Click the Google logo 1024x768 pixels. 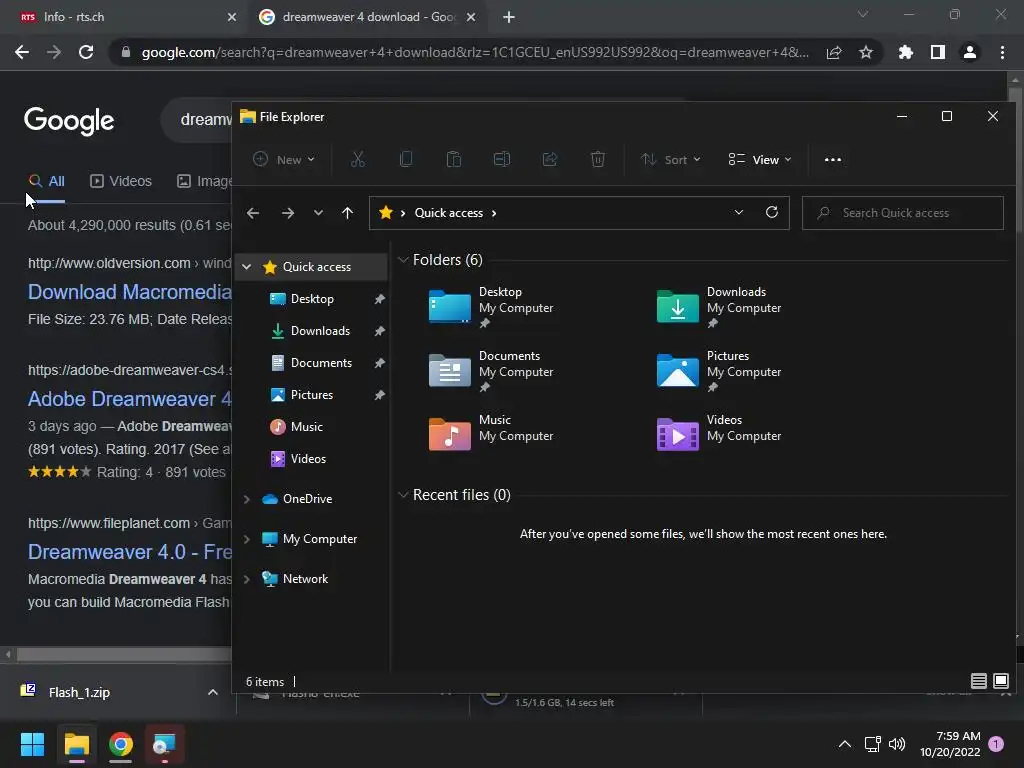click(69, 120)
